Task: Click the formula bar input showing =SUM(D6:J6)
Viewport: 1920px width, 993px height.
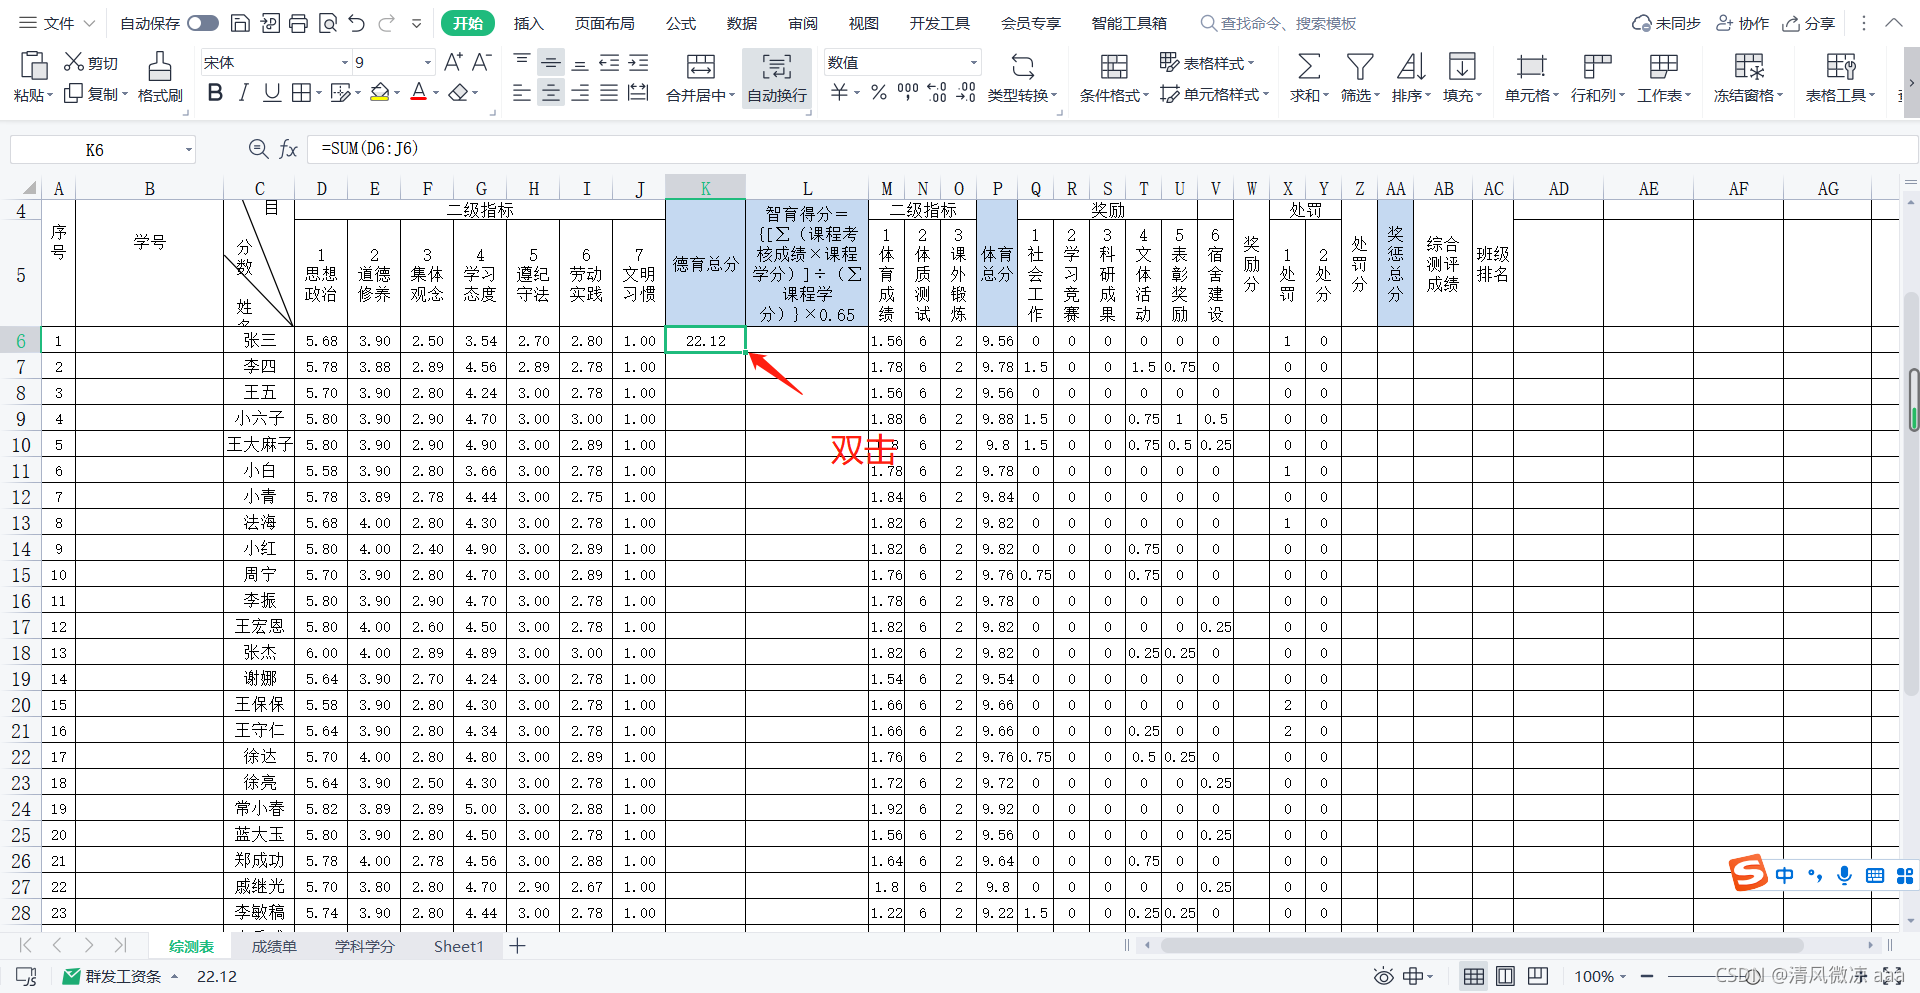Action: pos(1112,149)
